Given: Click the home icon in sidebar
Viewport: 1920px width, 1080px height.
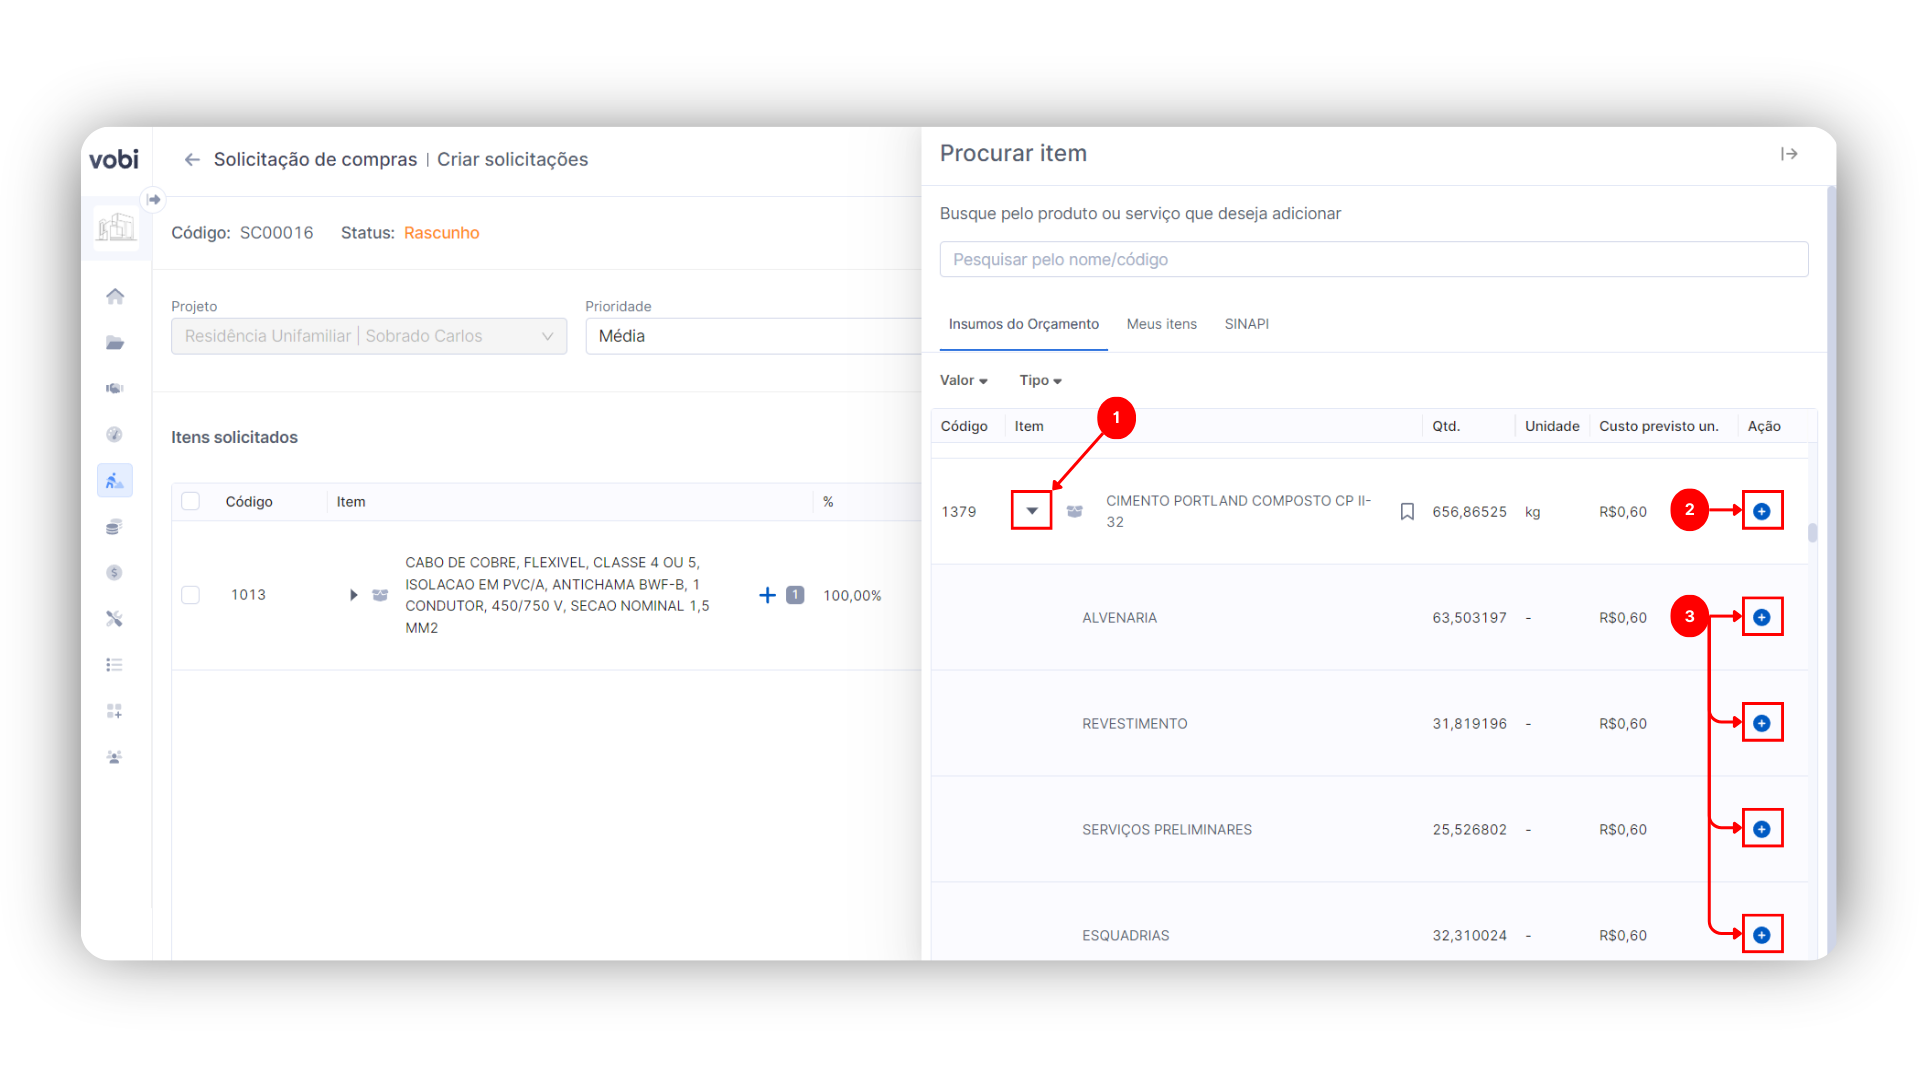Looking at the screenshot, I should click(x=115, y=296).
